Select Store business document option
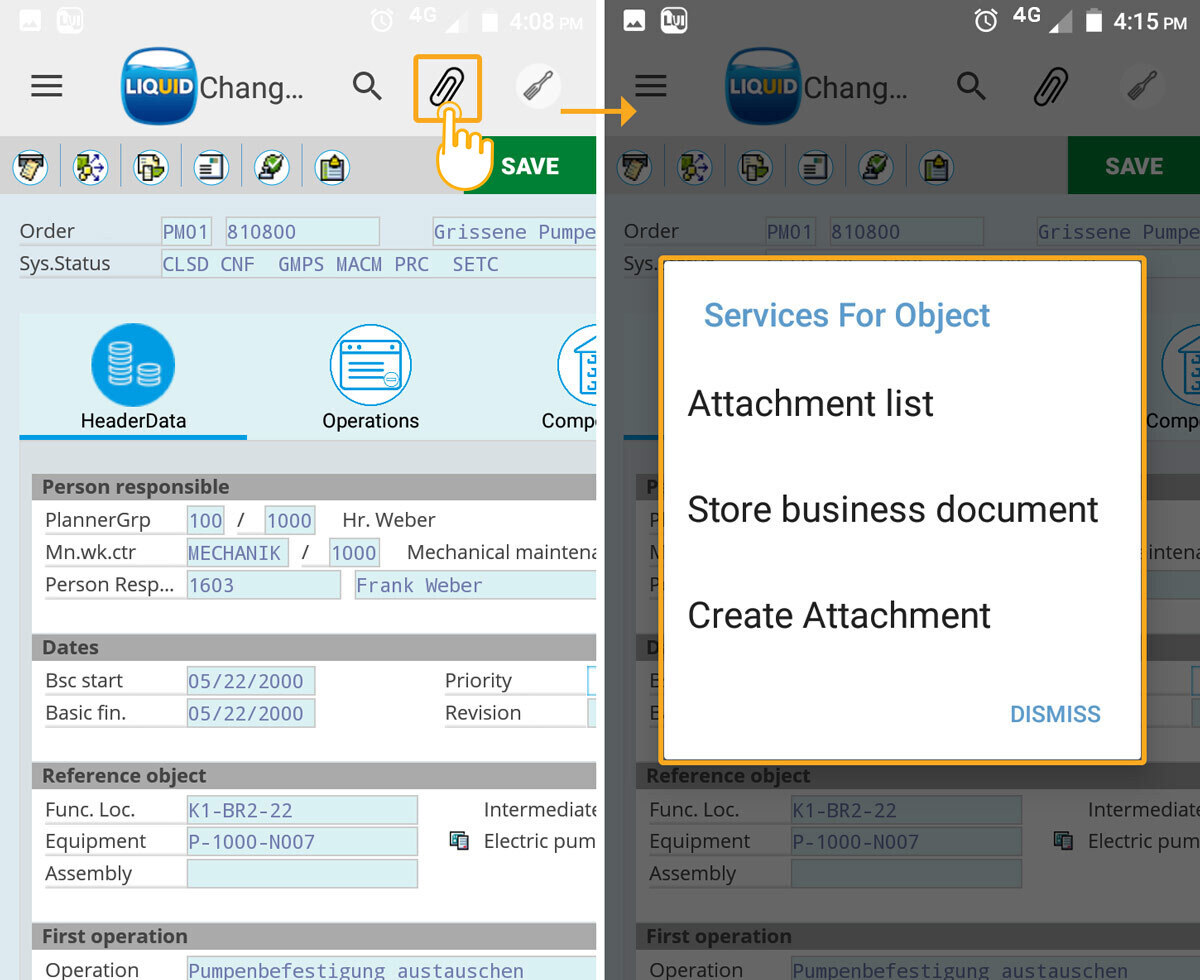The width and height of the screenshot is (1200, 980). (x=892, y=510)
